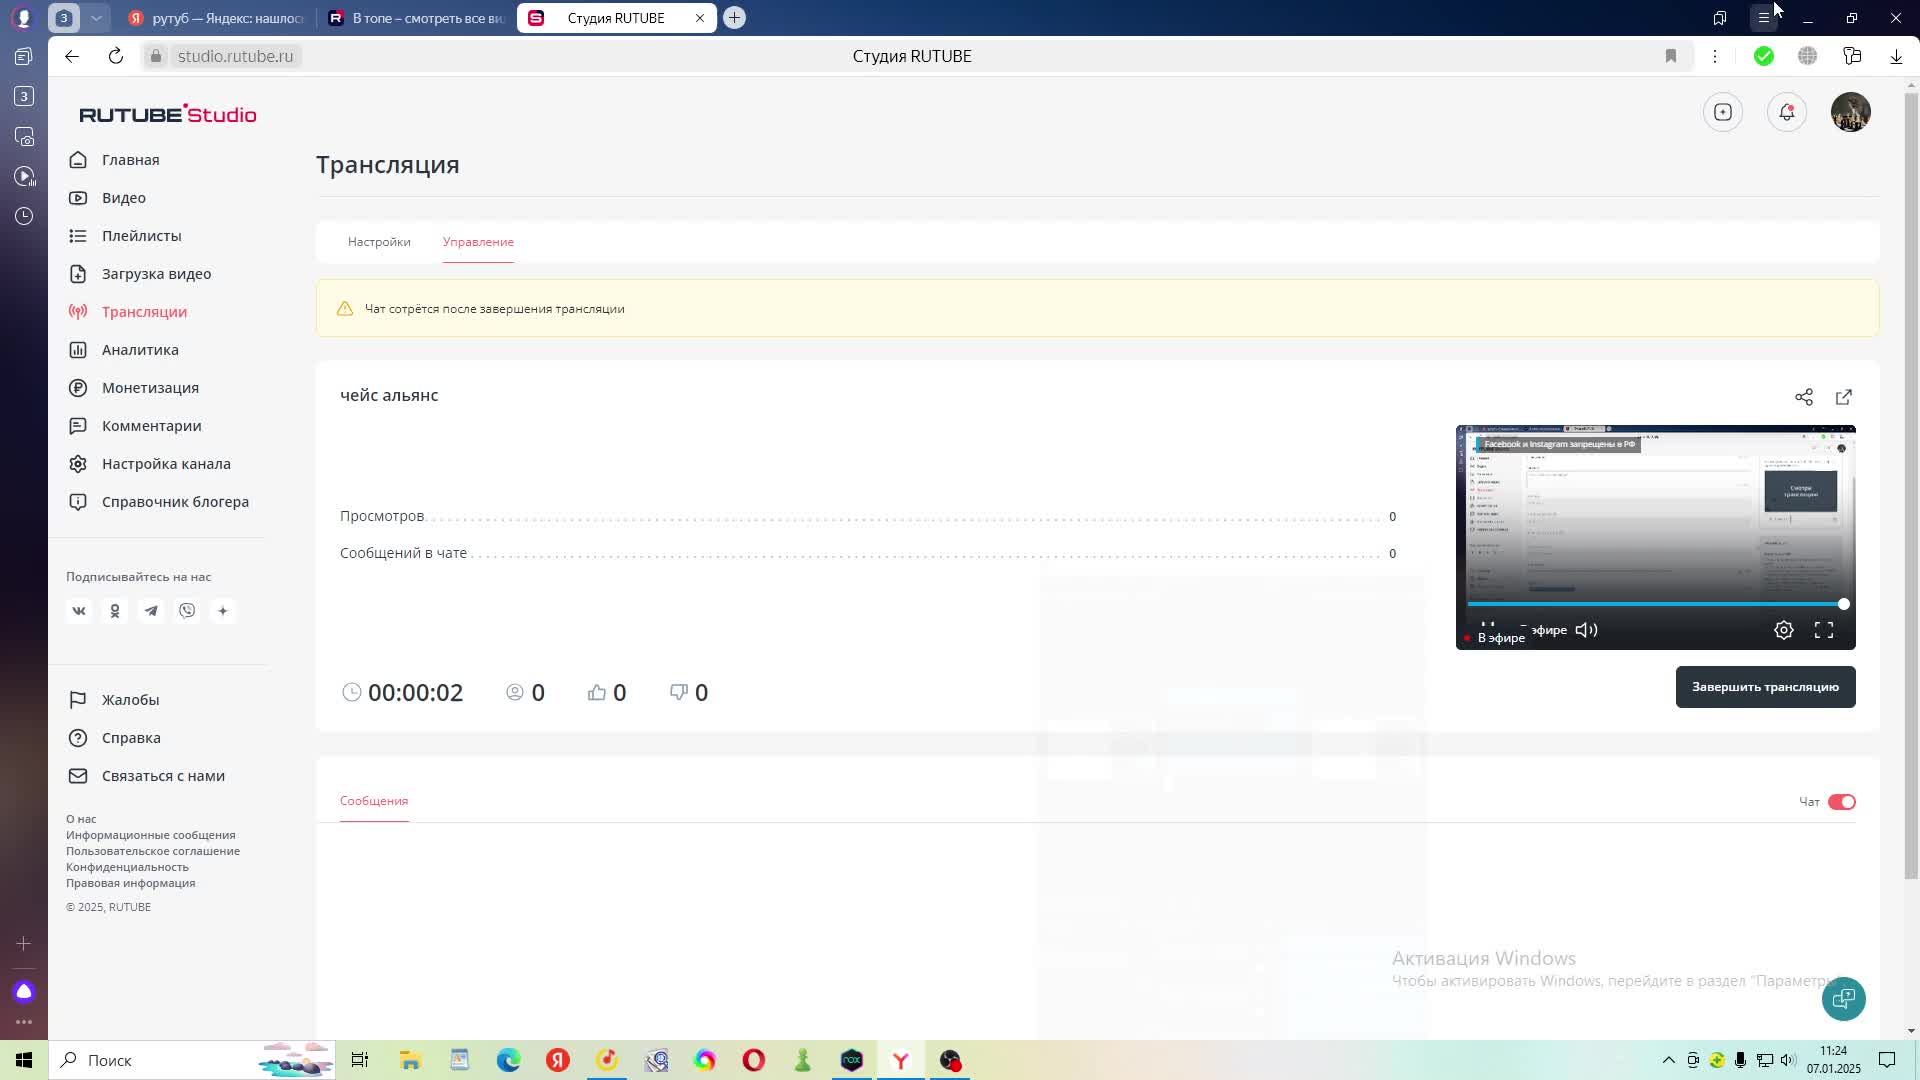
Task: Click Завершить трансляцию button
Action: pyautogui.click(x=1765, y=687)
